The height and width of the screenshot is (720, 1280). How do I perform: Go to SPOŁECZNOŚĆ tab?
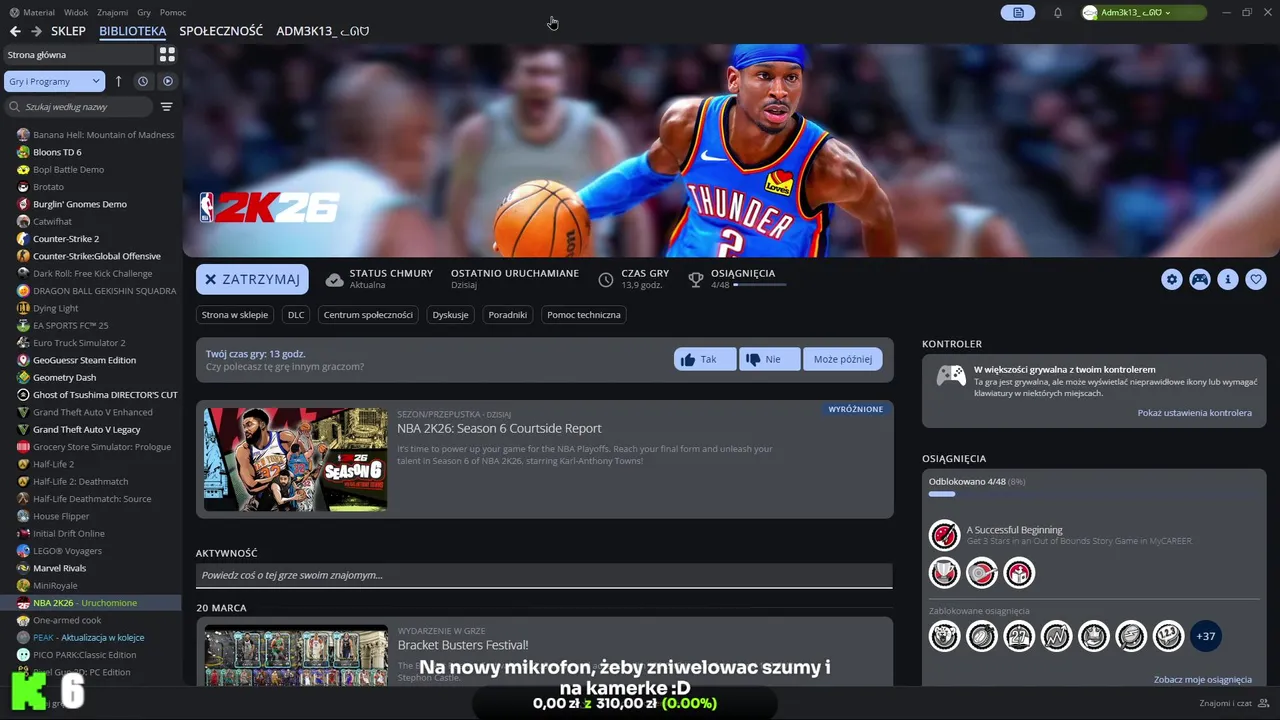[221, 31]
